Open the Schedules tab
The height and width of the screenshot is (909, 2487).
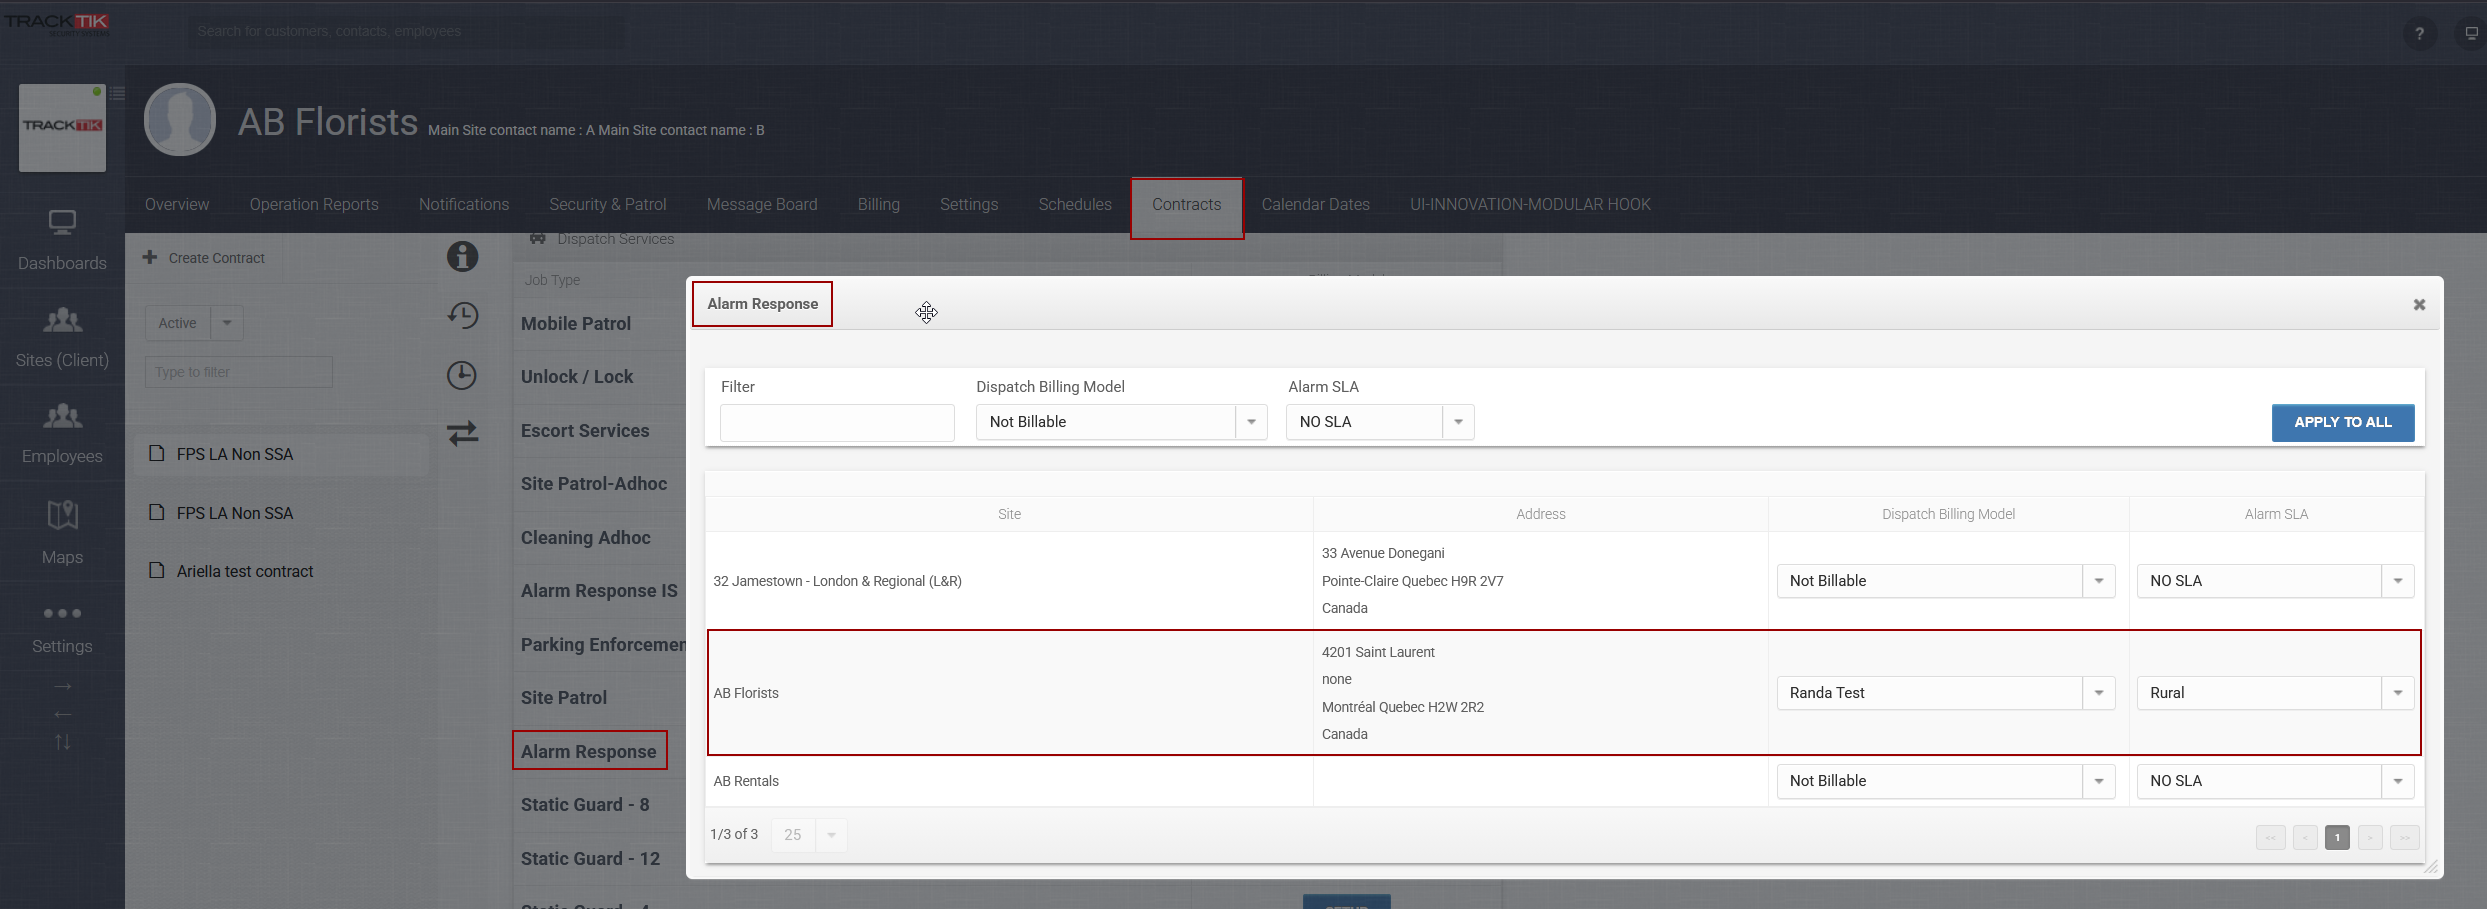click(x=1075, y=204)
